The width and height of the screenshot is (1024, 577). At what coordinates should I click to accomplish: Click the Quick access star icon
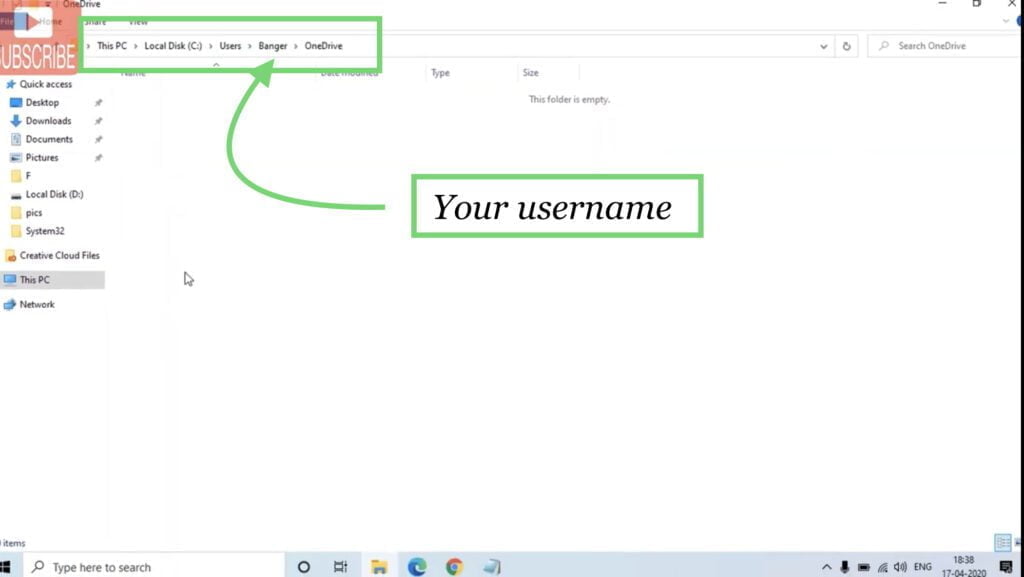click(x=10, y=84)
